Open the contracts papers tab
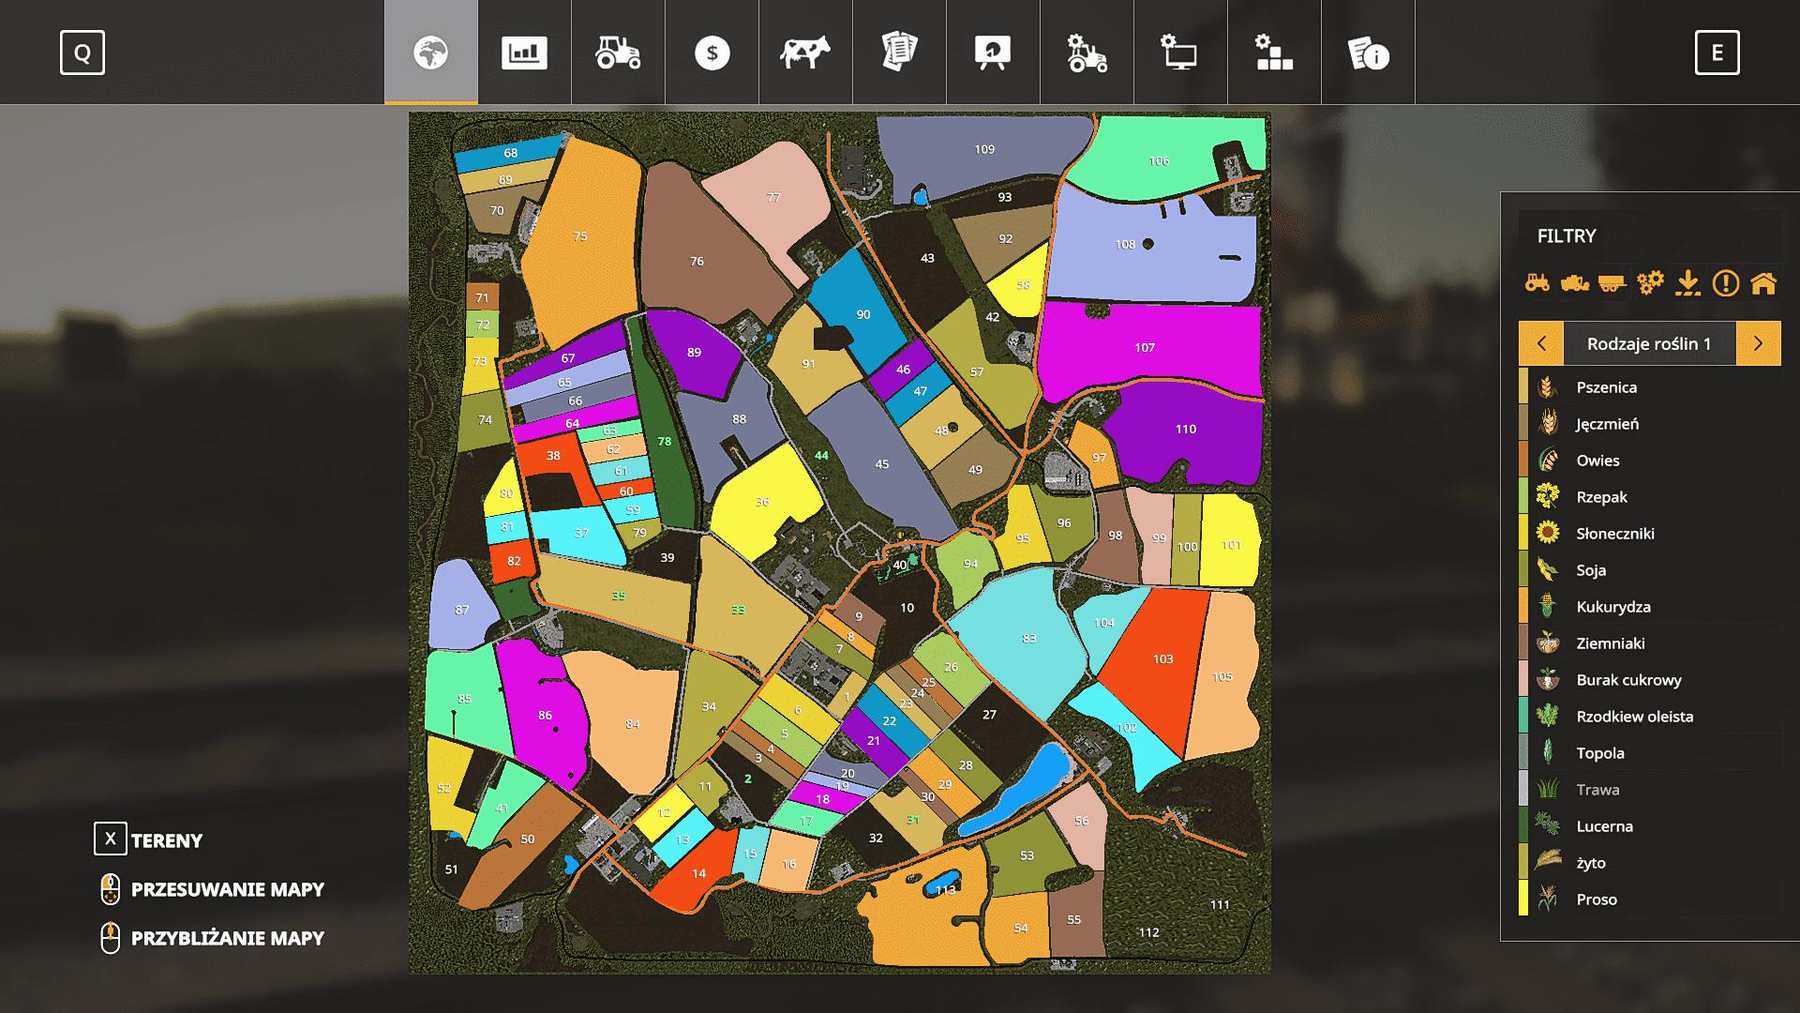 click(x=899, y=52)
